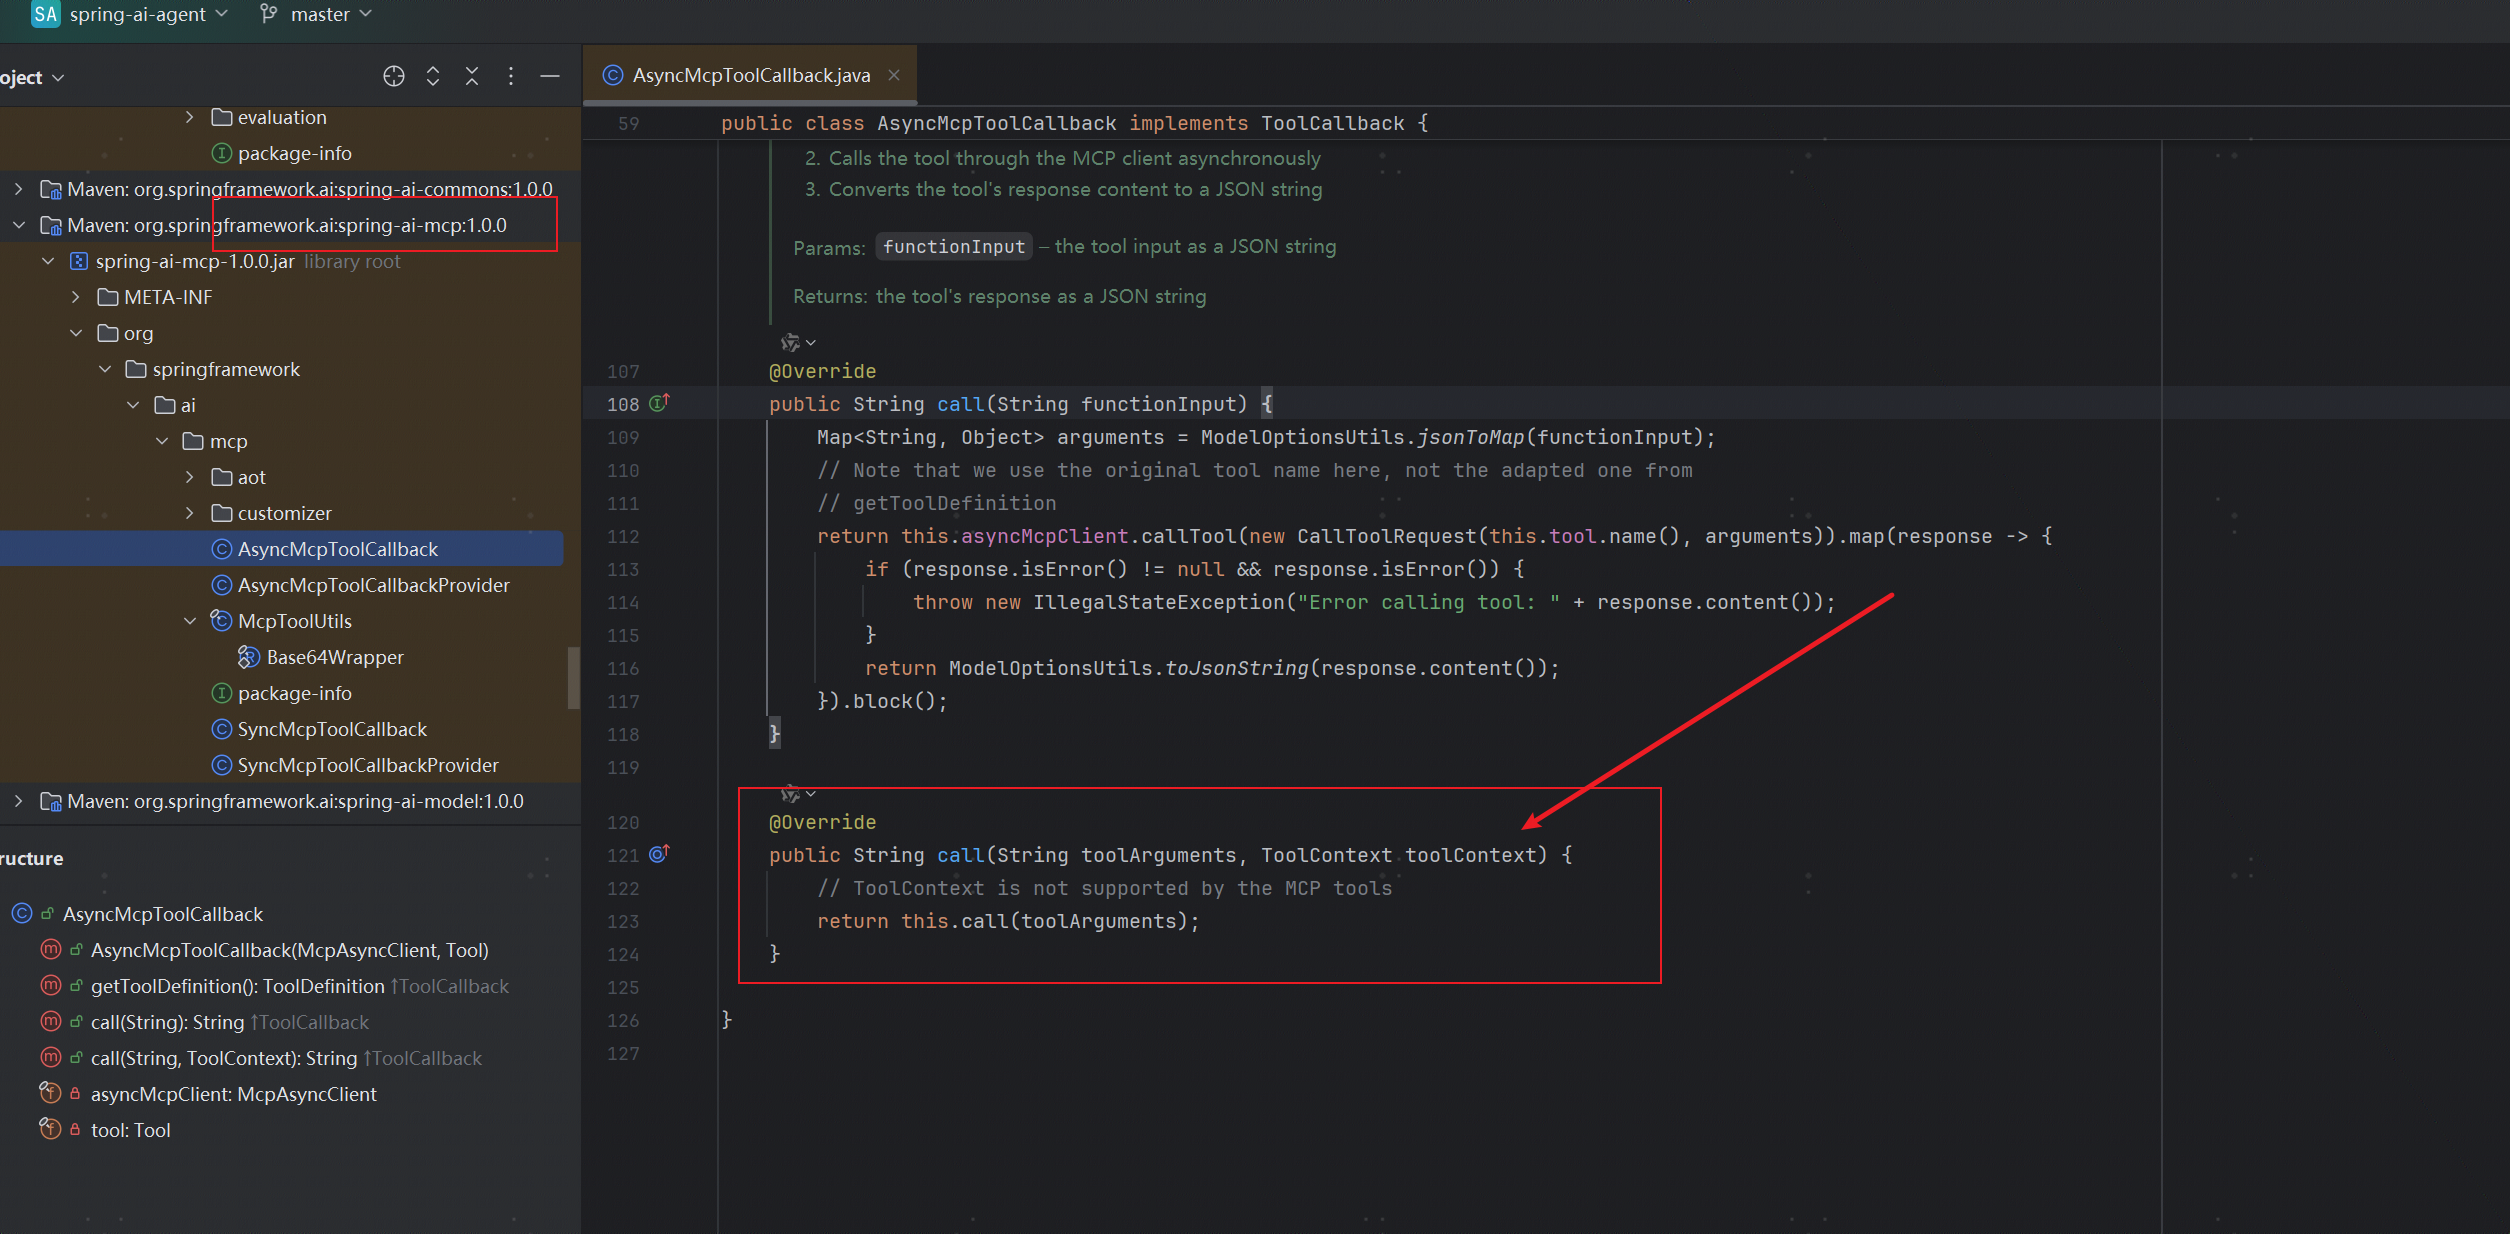Viewport: 2510px width, 1234px height.
Task: Click the implements gutter icon on line 108
Action: (659, 403)
